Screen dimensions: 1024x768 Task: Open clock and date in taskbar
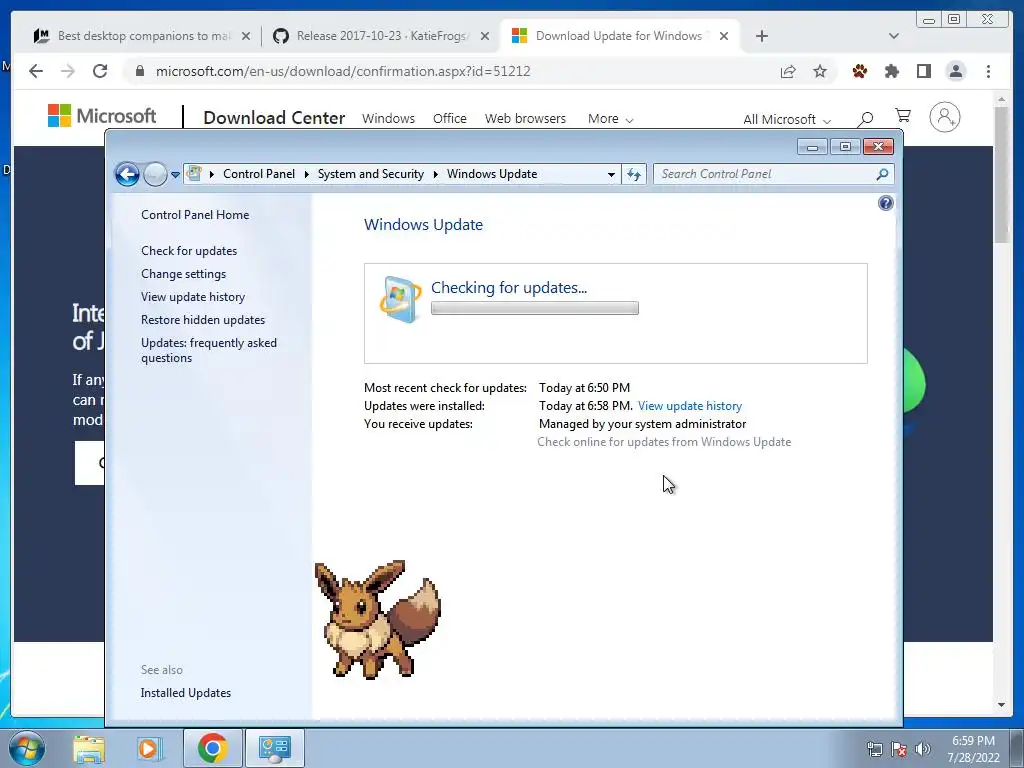click(x=974, y=749)
